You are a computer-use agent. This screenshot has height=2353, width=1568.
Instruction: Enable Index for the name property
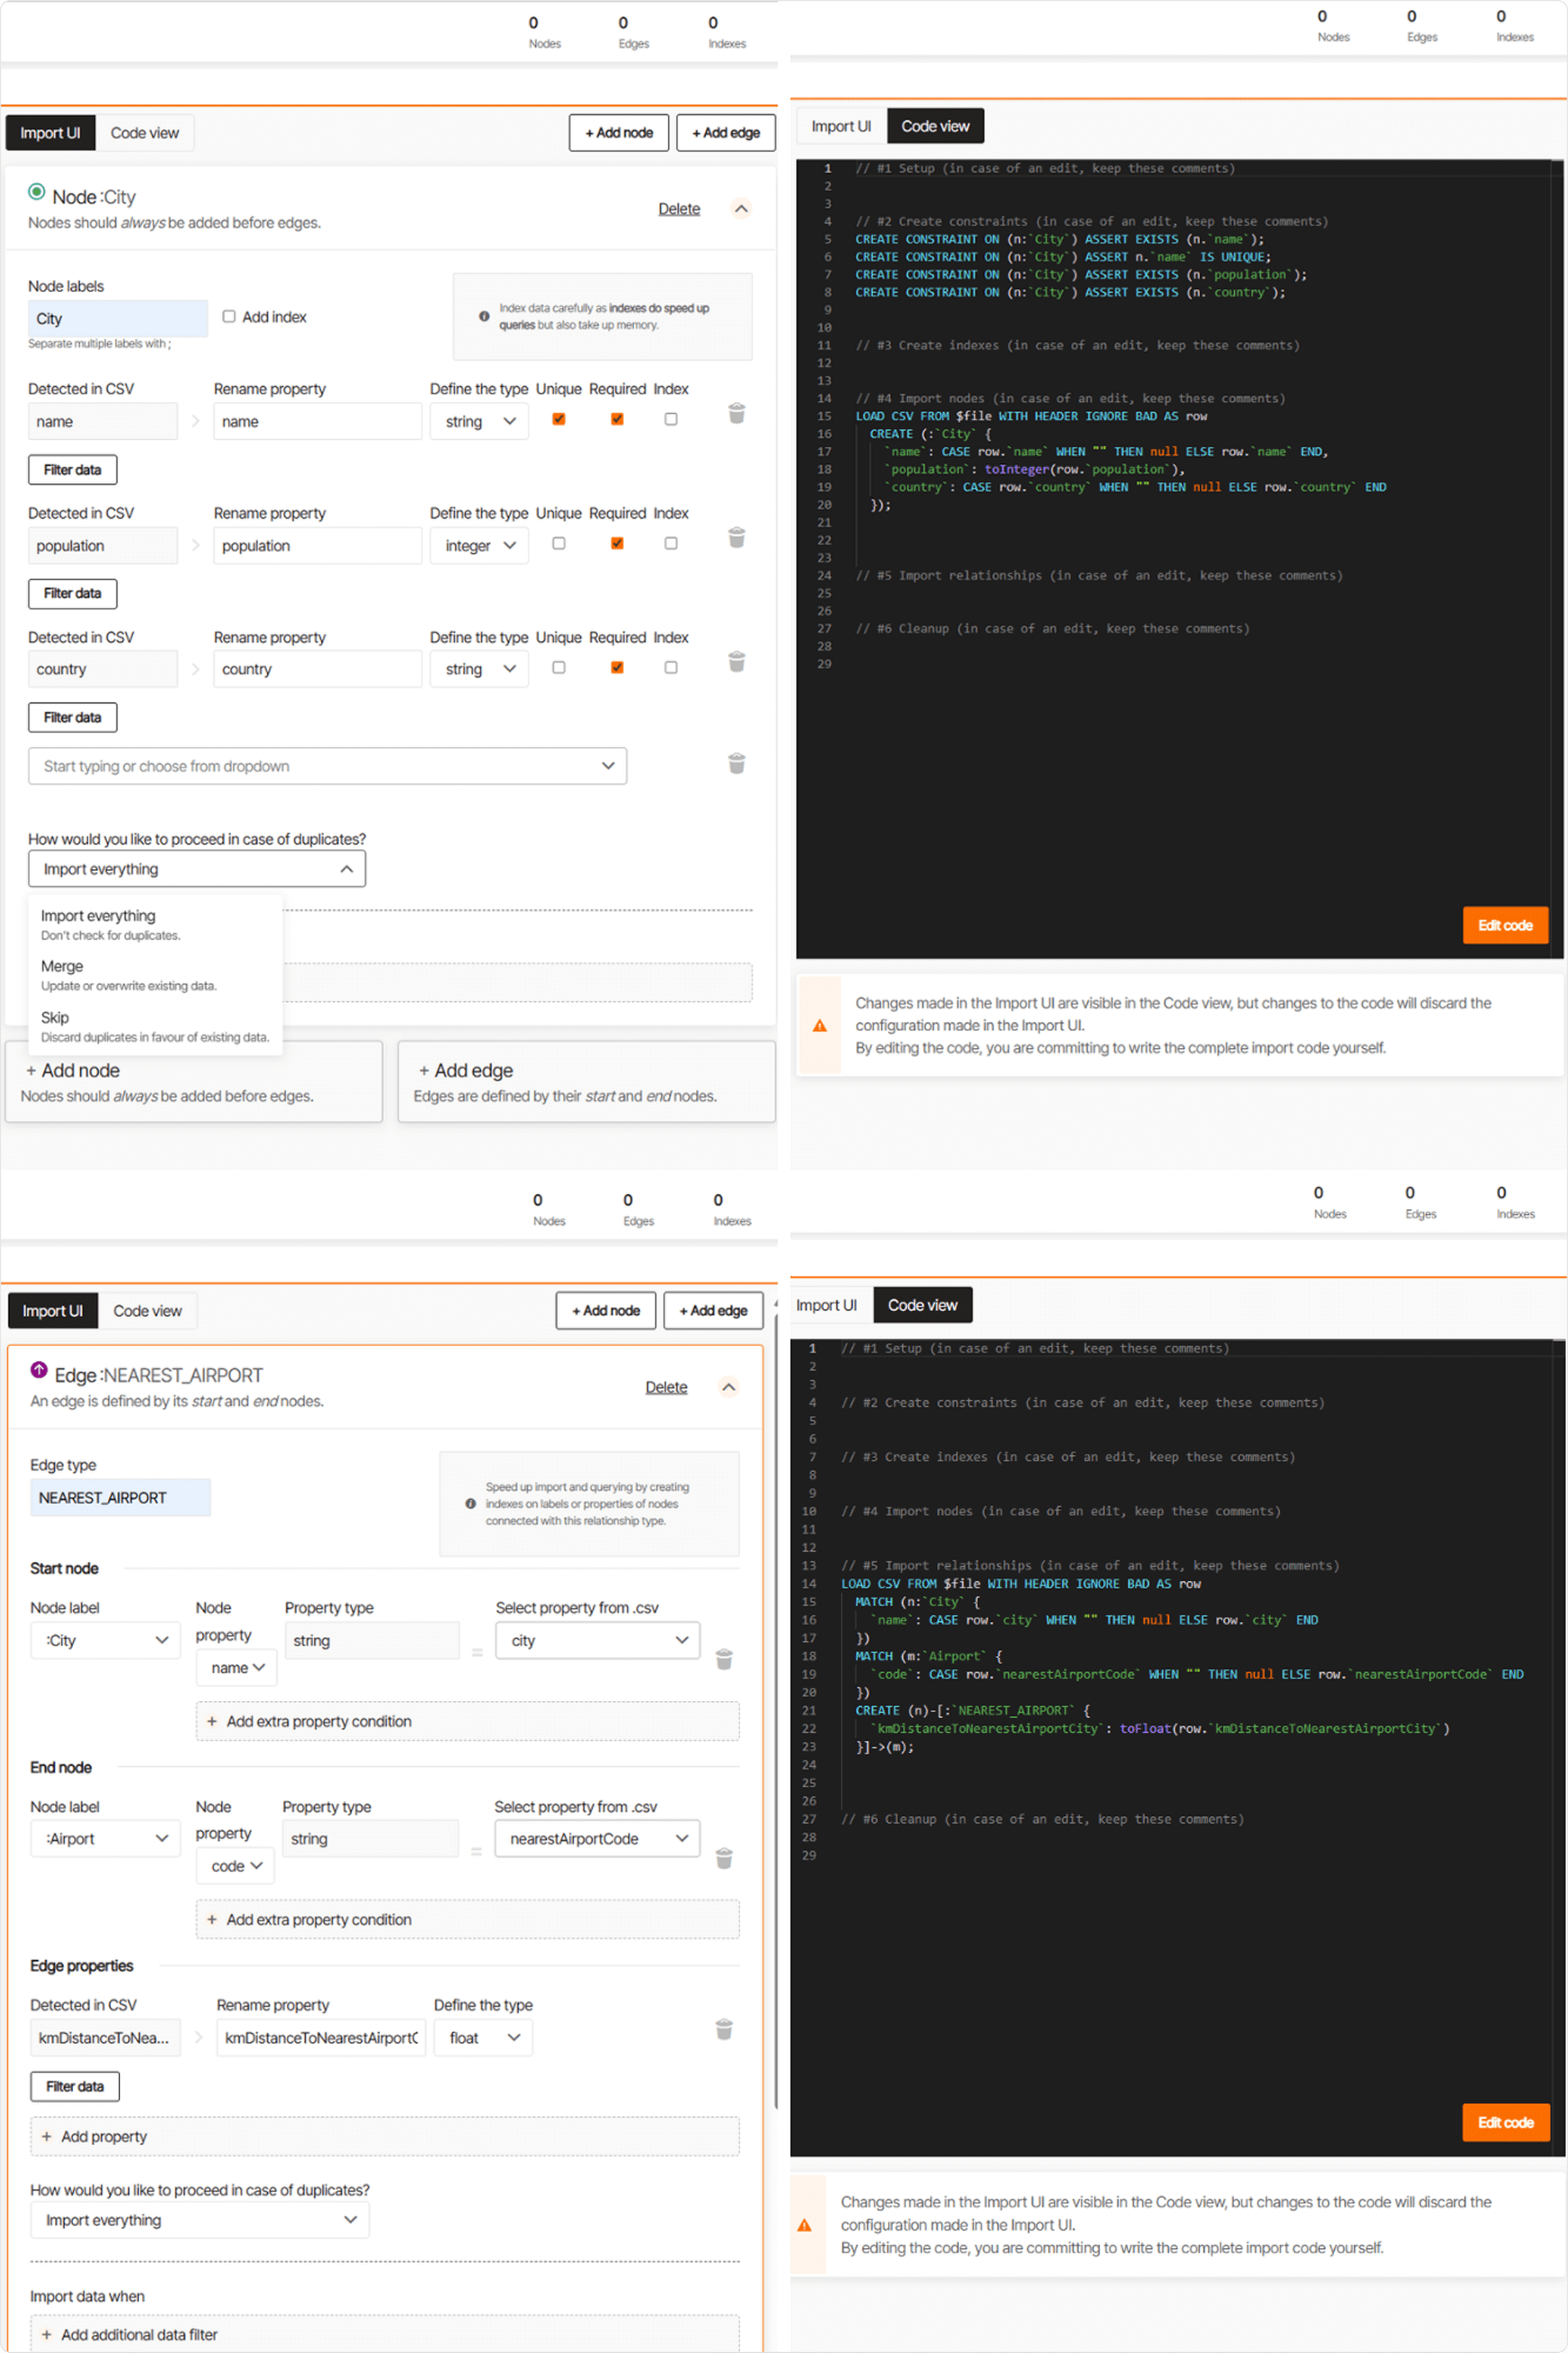(x=671, y=419)
